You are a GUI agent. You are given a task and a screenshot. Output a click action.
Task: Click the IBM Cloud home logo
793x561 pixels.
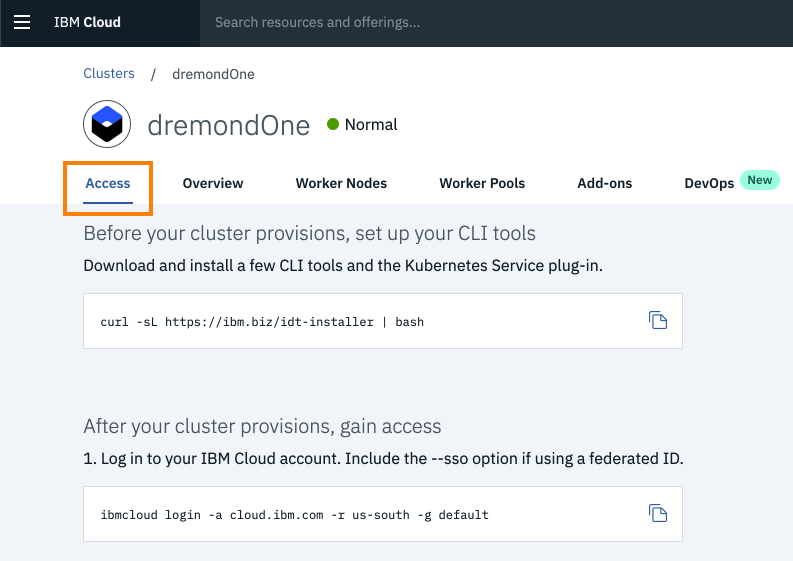(x=87, y=22)
